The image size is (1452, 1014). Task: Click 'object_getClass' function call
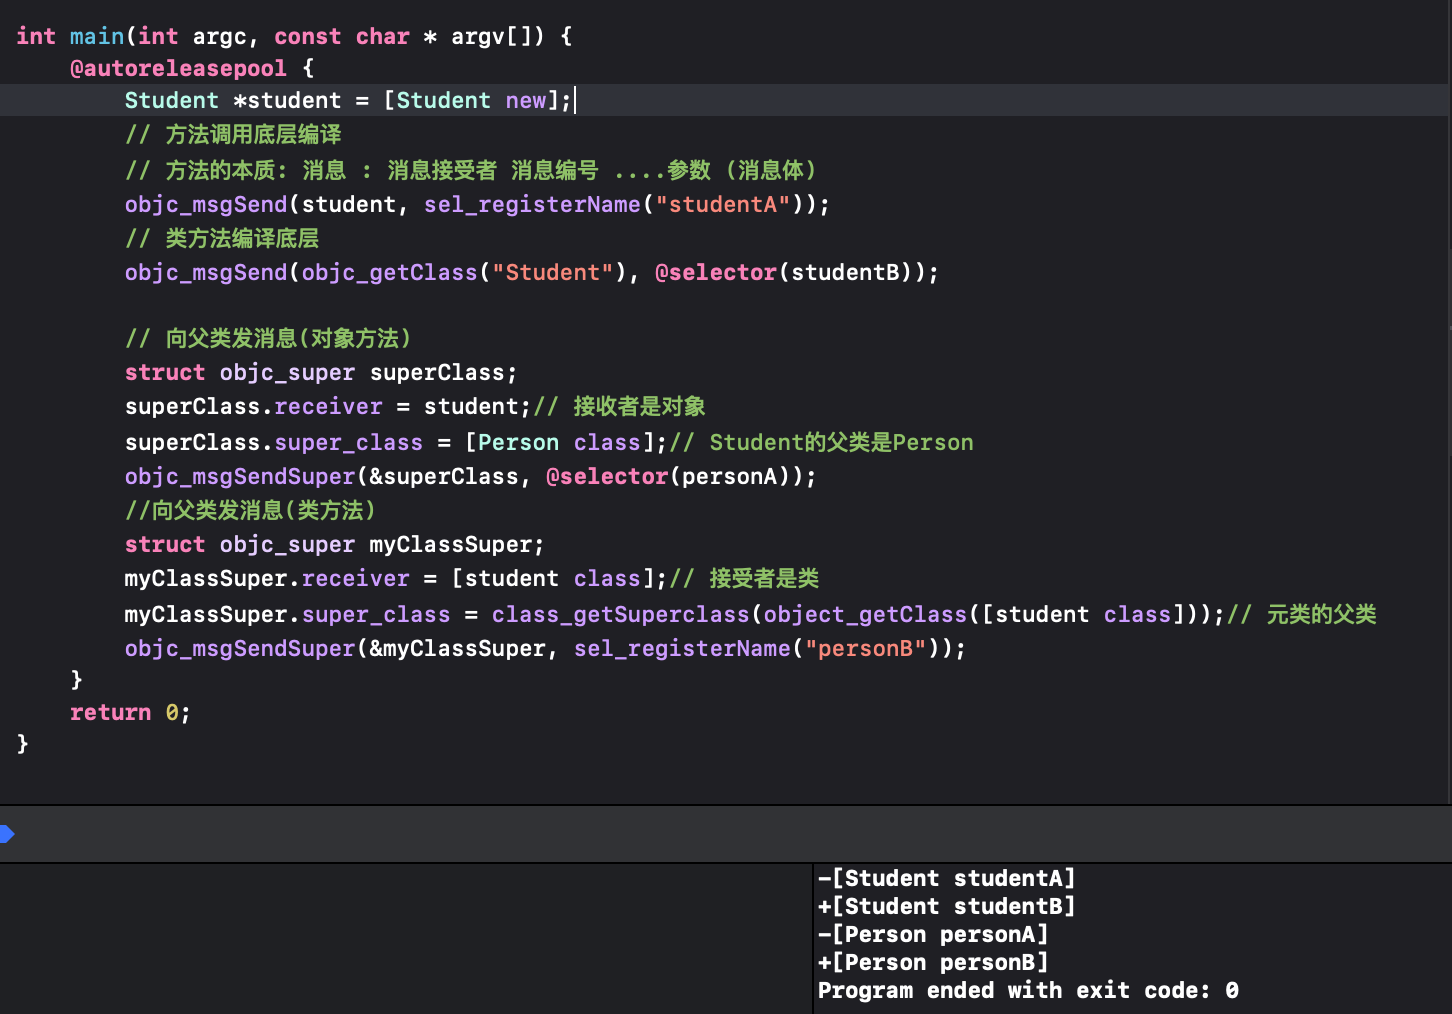[866, 614]
